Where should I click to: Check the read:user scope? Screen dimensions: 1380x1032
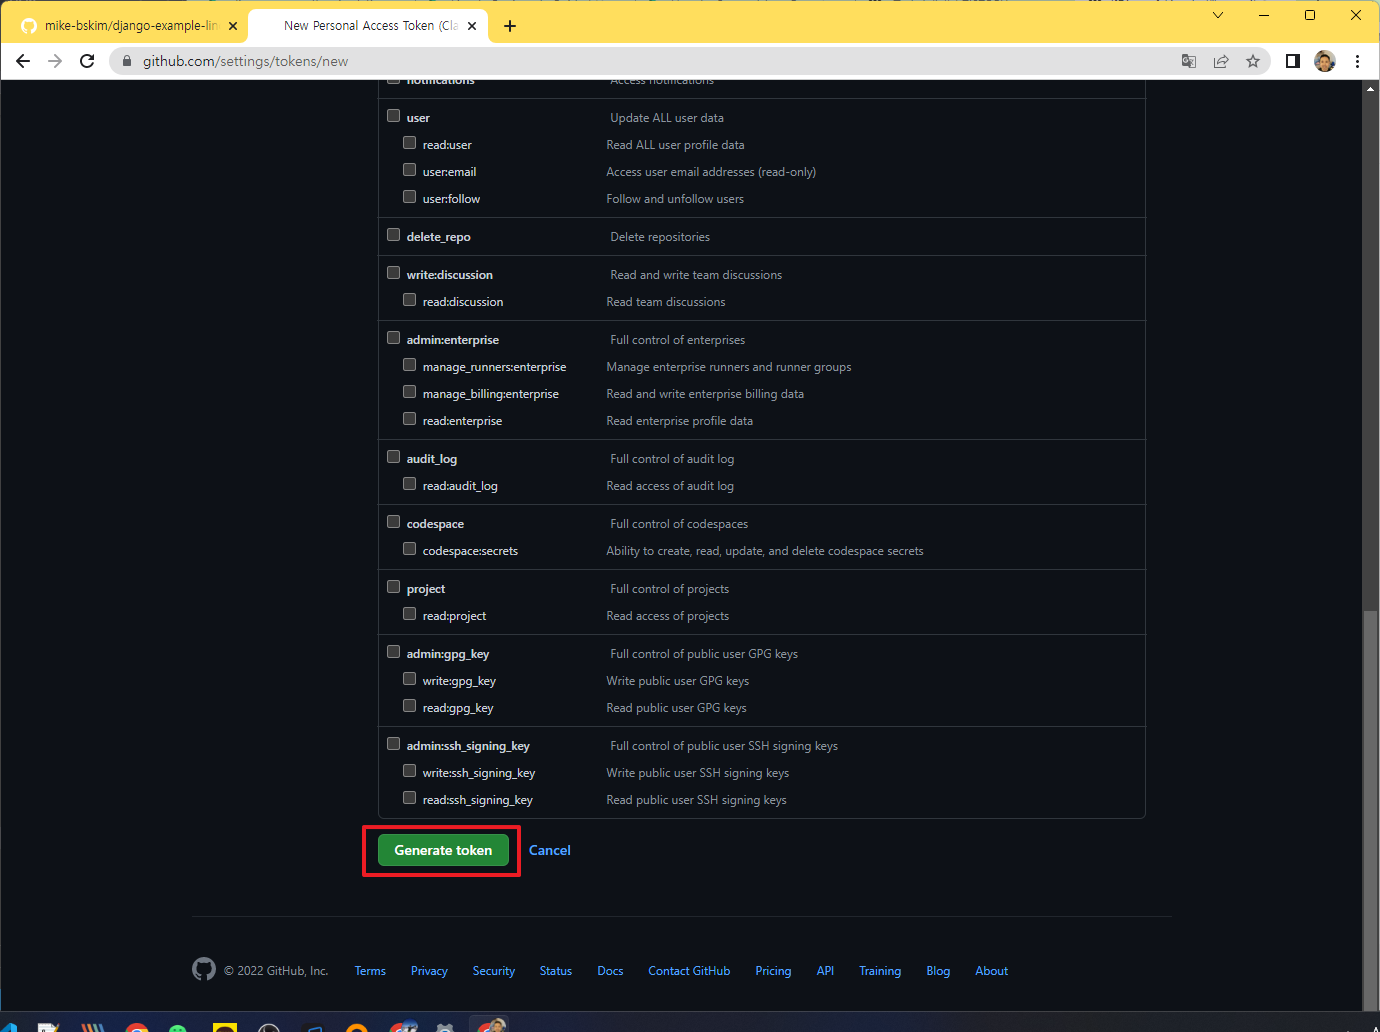tap(410, 143)
